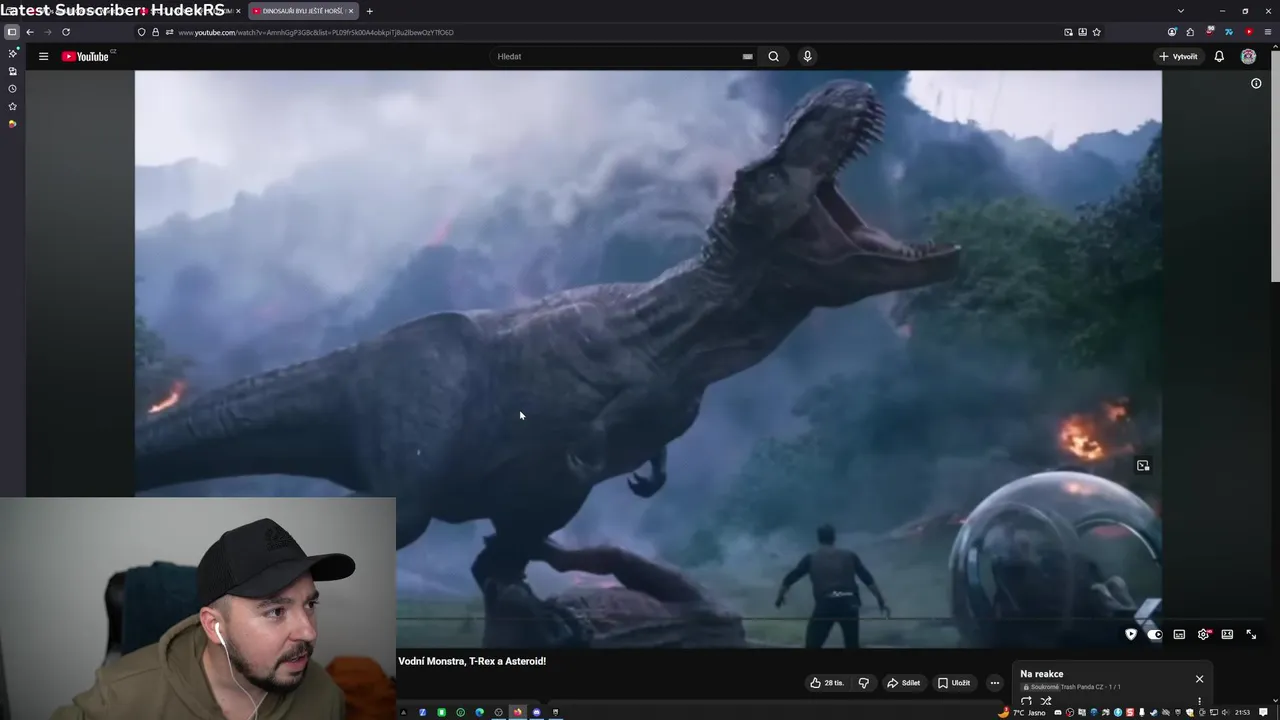This screenshot has width=1280, height=720.
Task: Dislike the video with thumbs down
Action: click(x=864, y=683)
